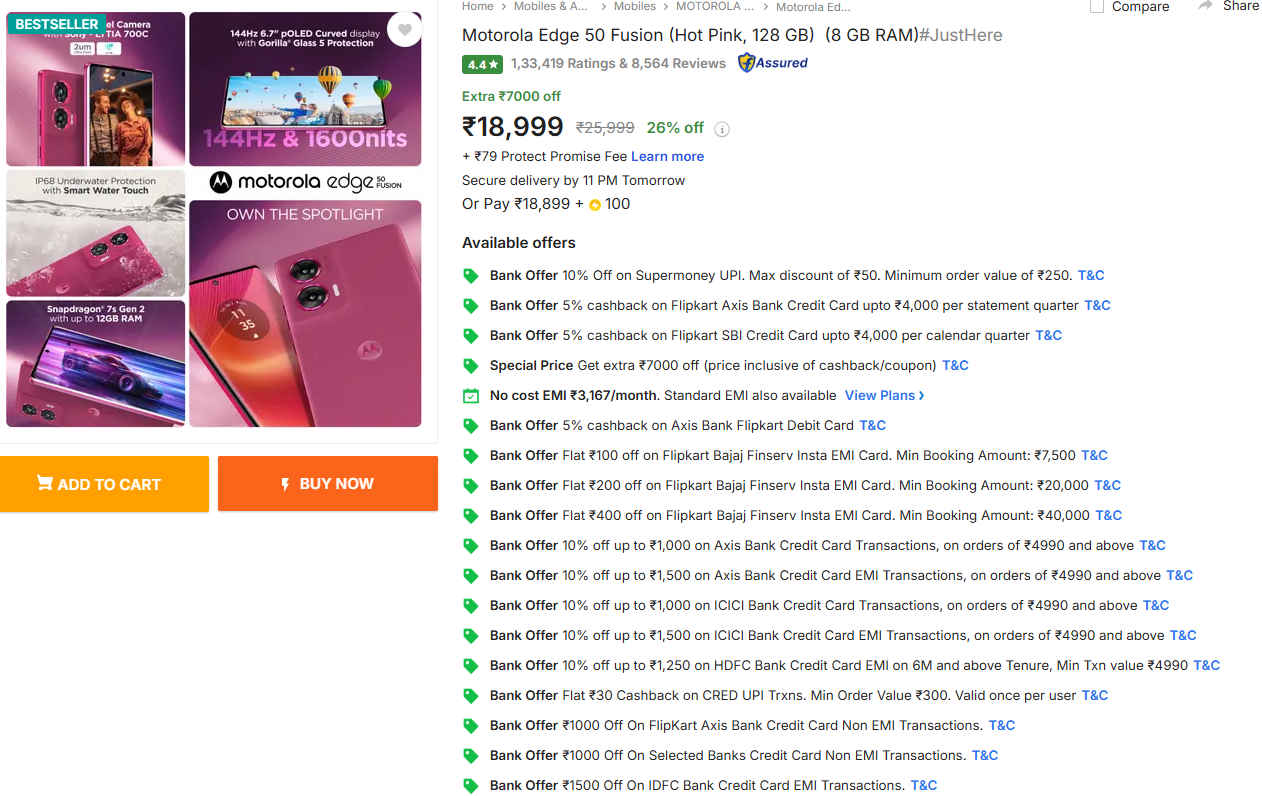The height and width of the screenshot is (796, 1262).
Task: Click the Special Price offer tag icon
Action: (471, 366)
